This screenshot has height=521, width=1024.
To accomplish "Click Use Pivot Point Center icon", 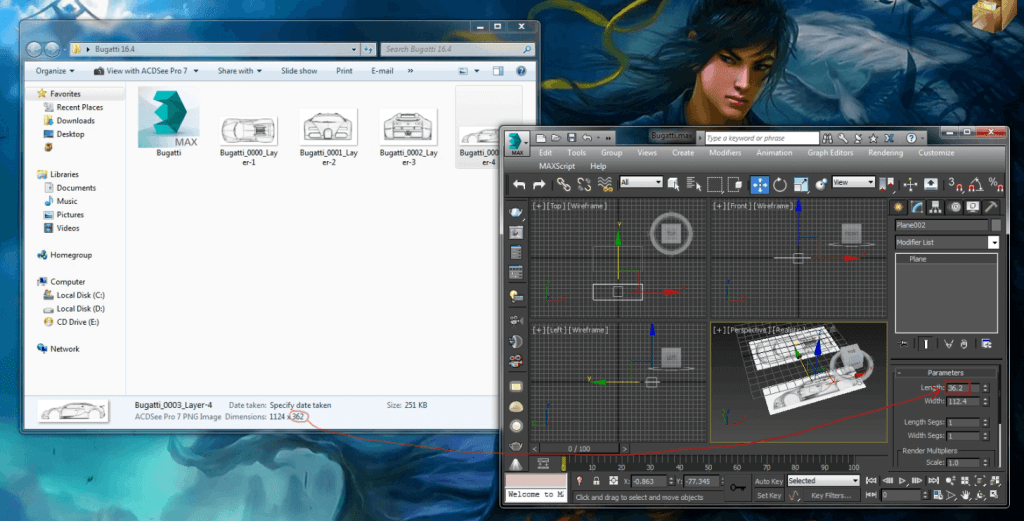I will coord(886,185).
